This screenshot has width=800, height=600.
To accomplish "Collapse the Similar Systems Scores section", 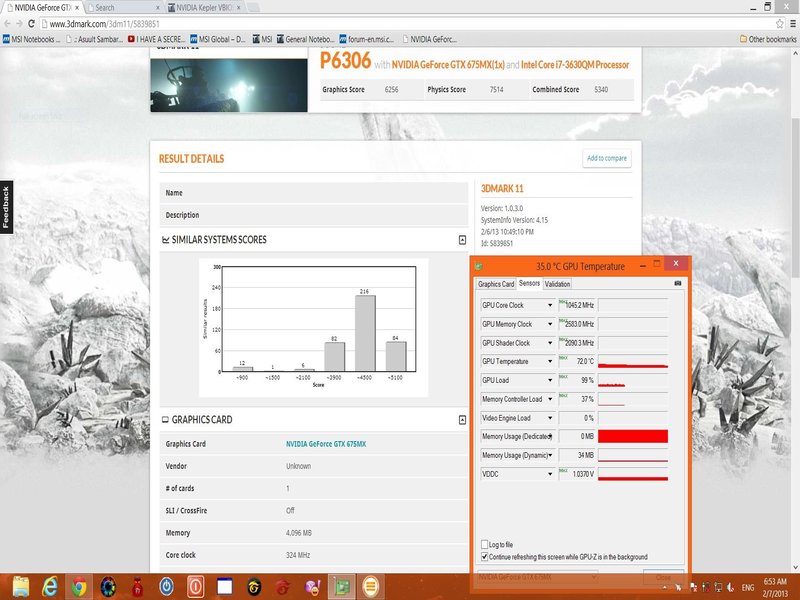I will point(462,240).
